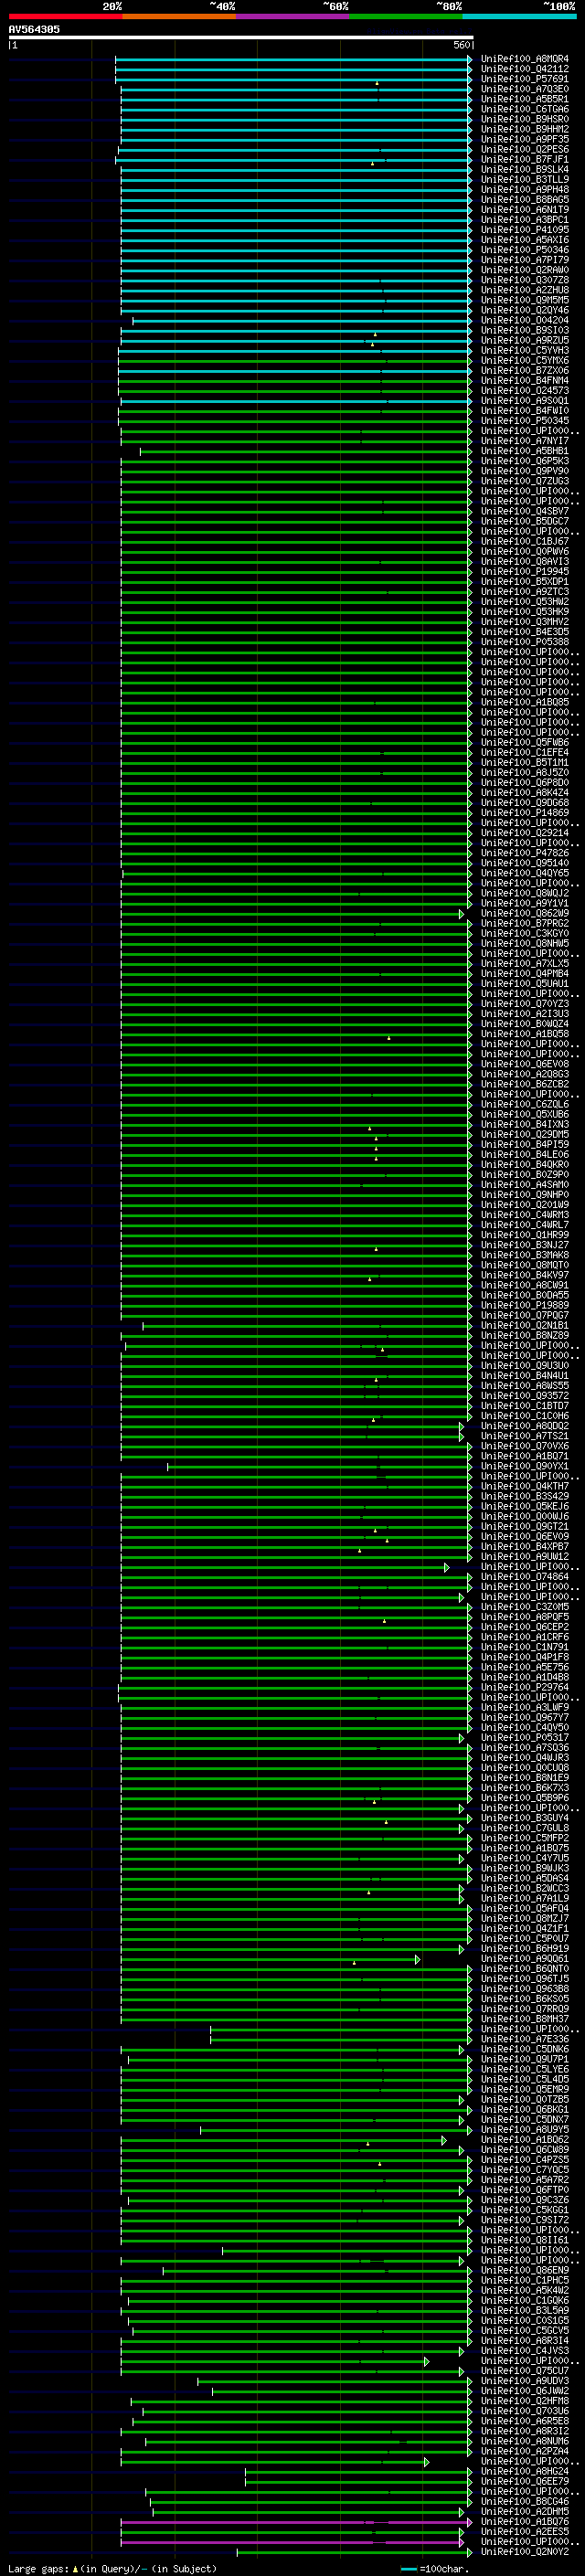Select the UniRef100_B3S429 label

click(x=525, y=1496)
